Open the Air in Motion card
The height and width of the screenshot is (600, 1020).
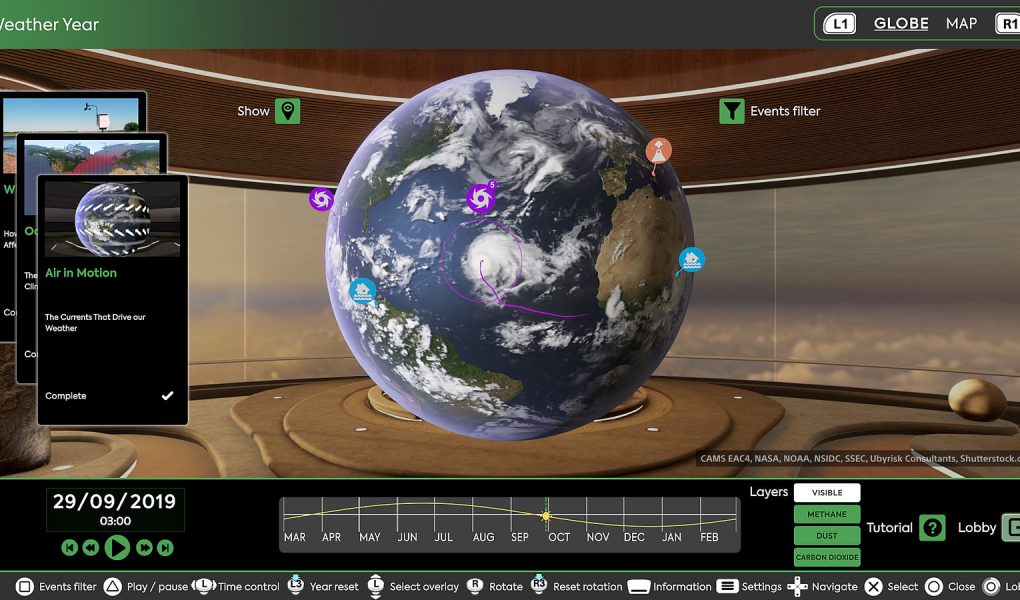pyautogui.click(x=113, y=300)
